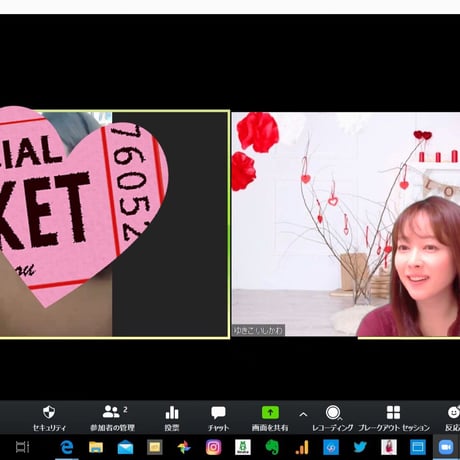460x460 pixels.
Task: Open the 反応 reactions smiley icon
Action: point(453,418)
